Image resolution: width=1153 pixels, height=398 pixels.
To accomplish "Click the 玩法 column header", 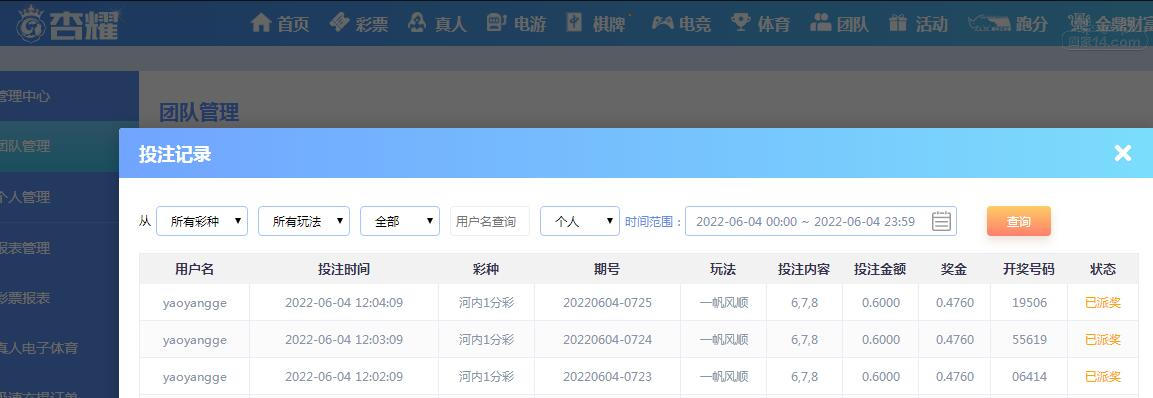I will tap(723, 269).
